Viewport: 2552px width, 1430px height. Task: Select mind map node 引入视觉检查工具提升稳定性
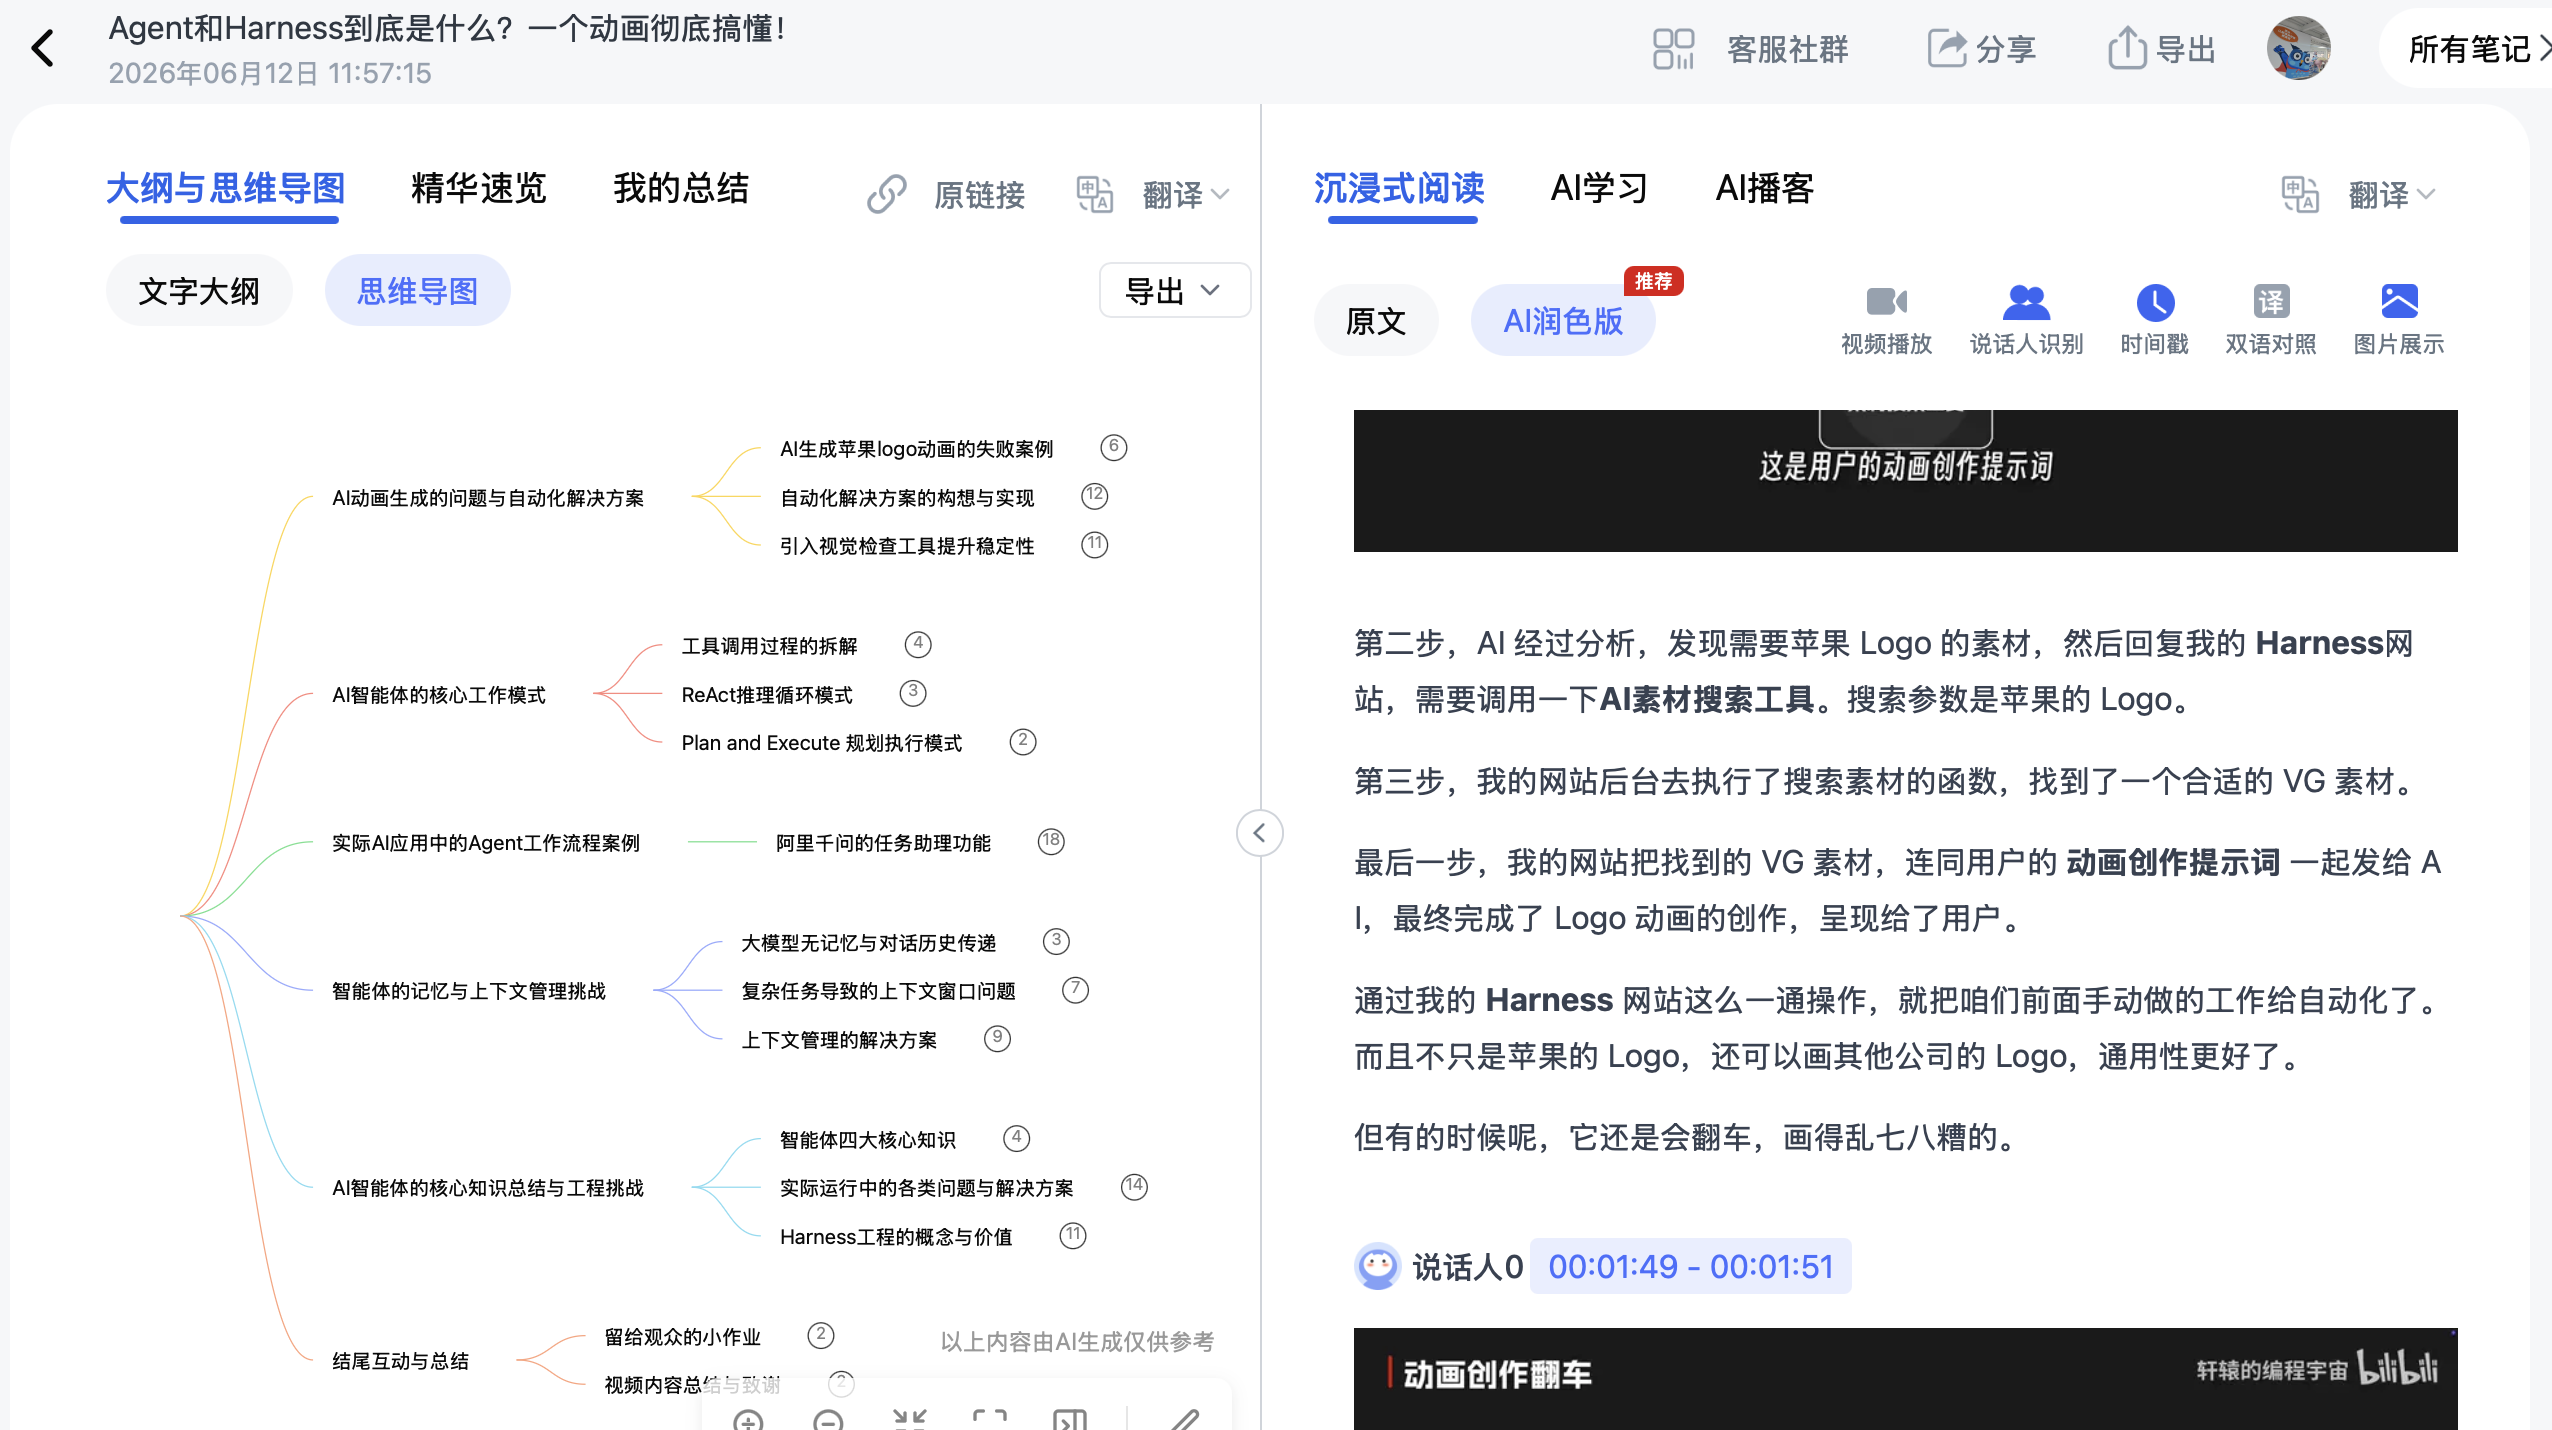click(x=907, y=545)
